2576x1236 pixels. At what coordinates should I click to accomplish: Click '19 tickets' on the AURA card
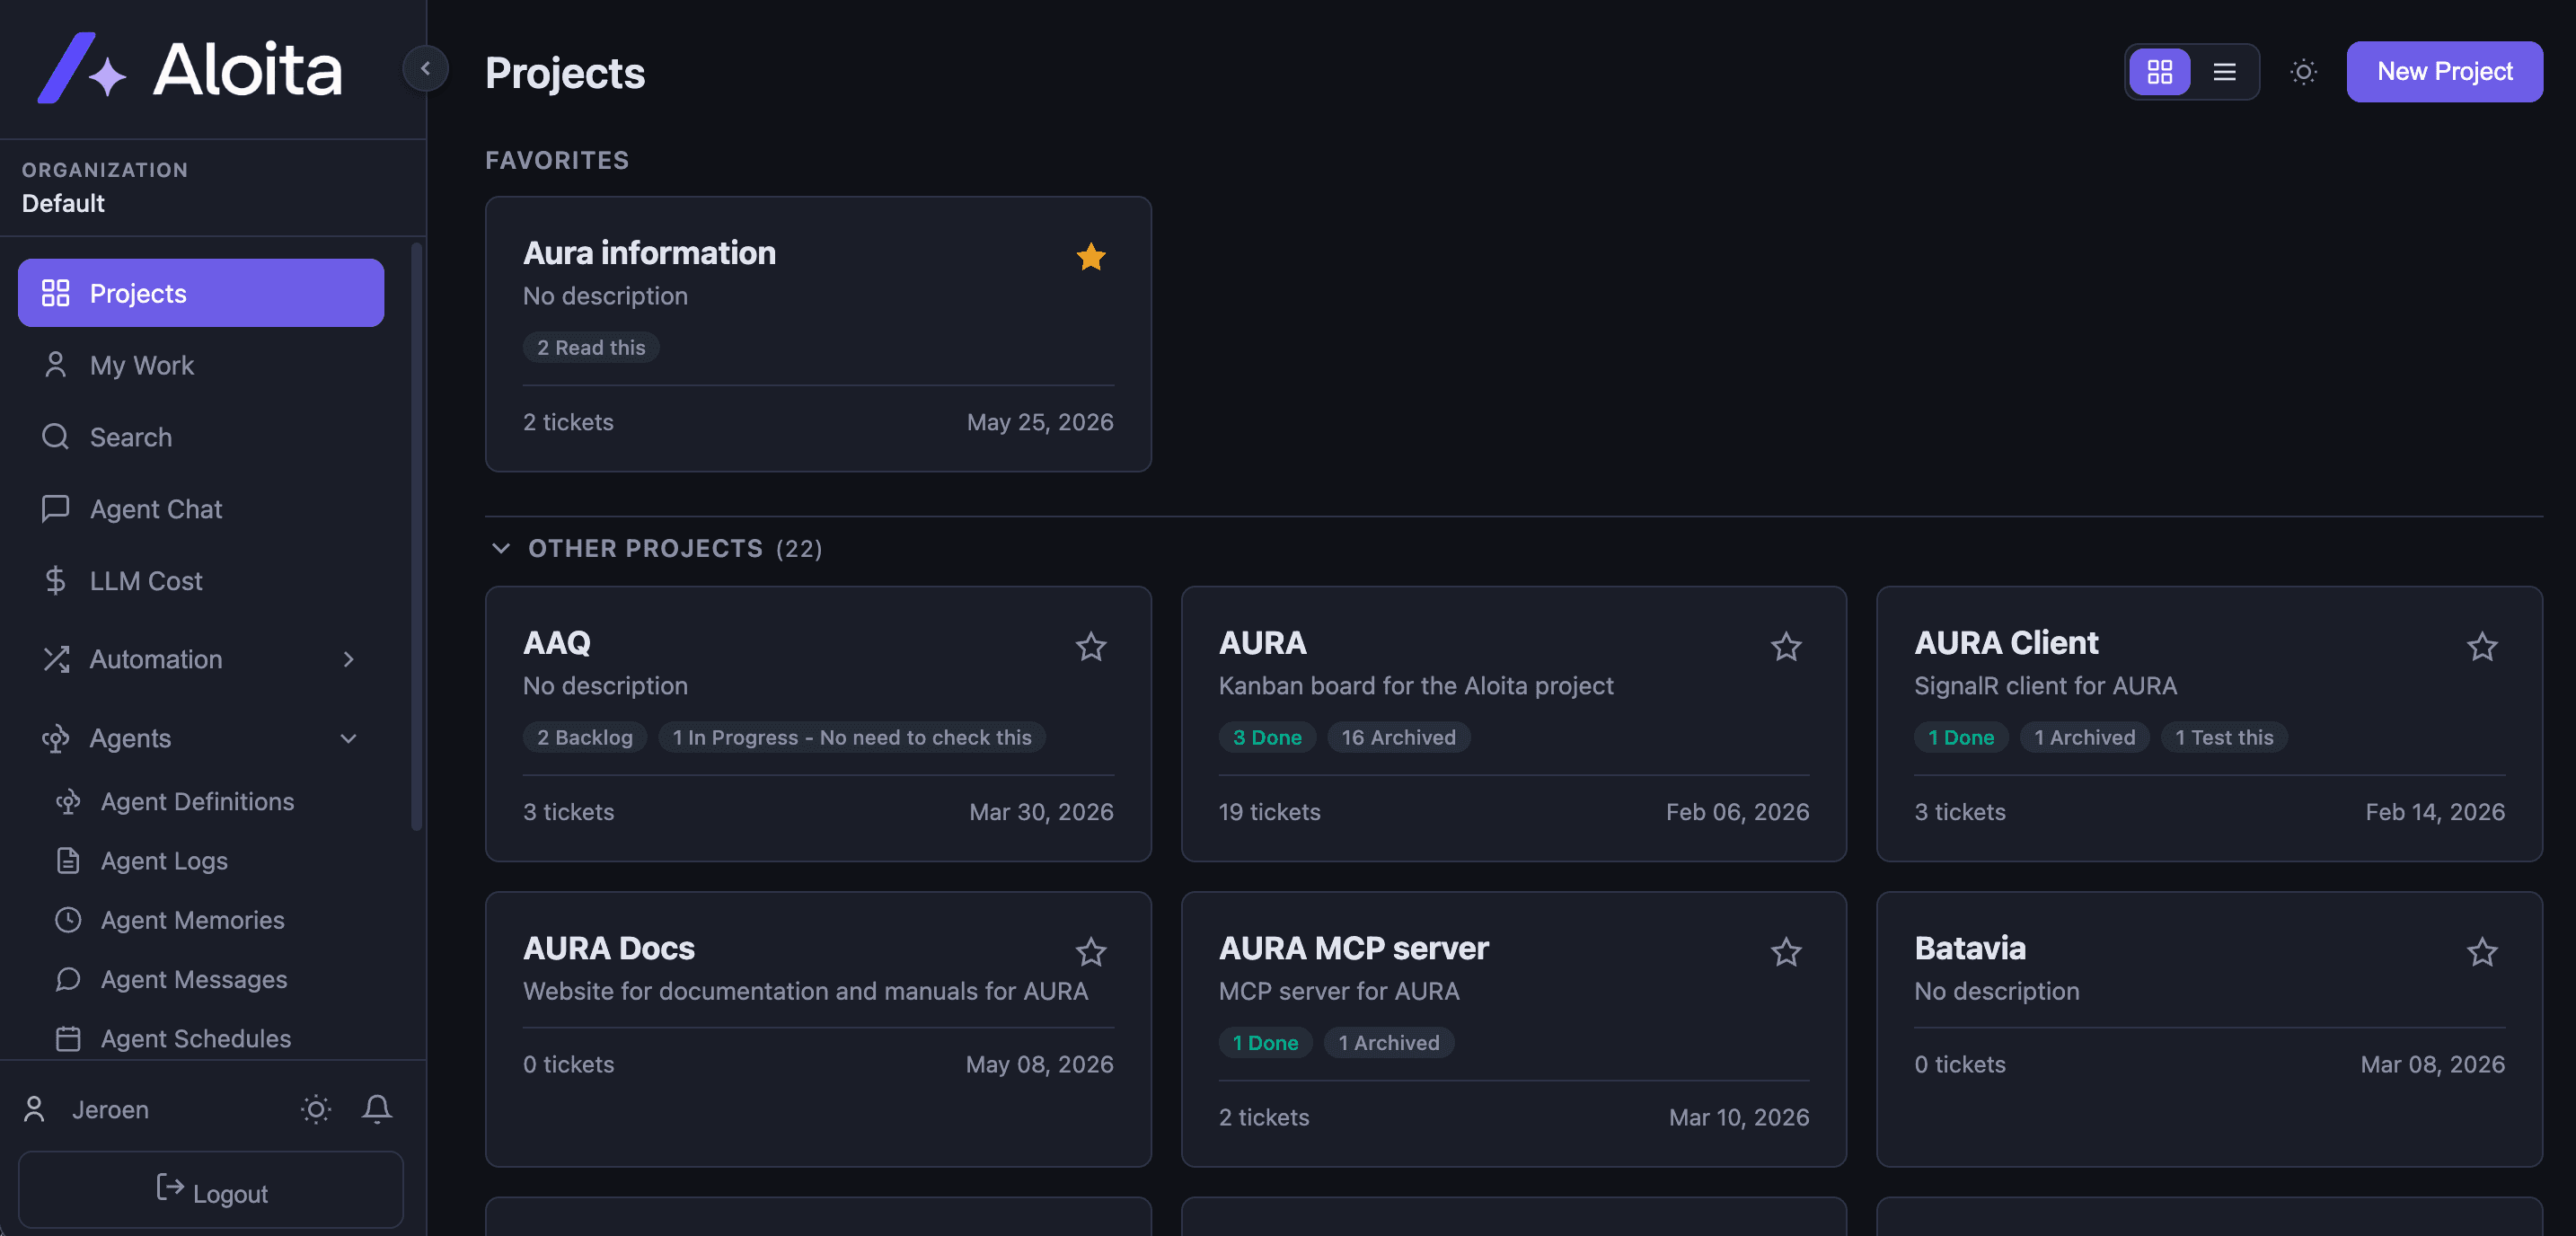pos(1269,812)
